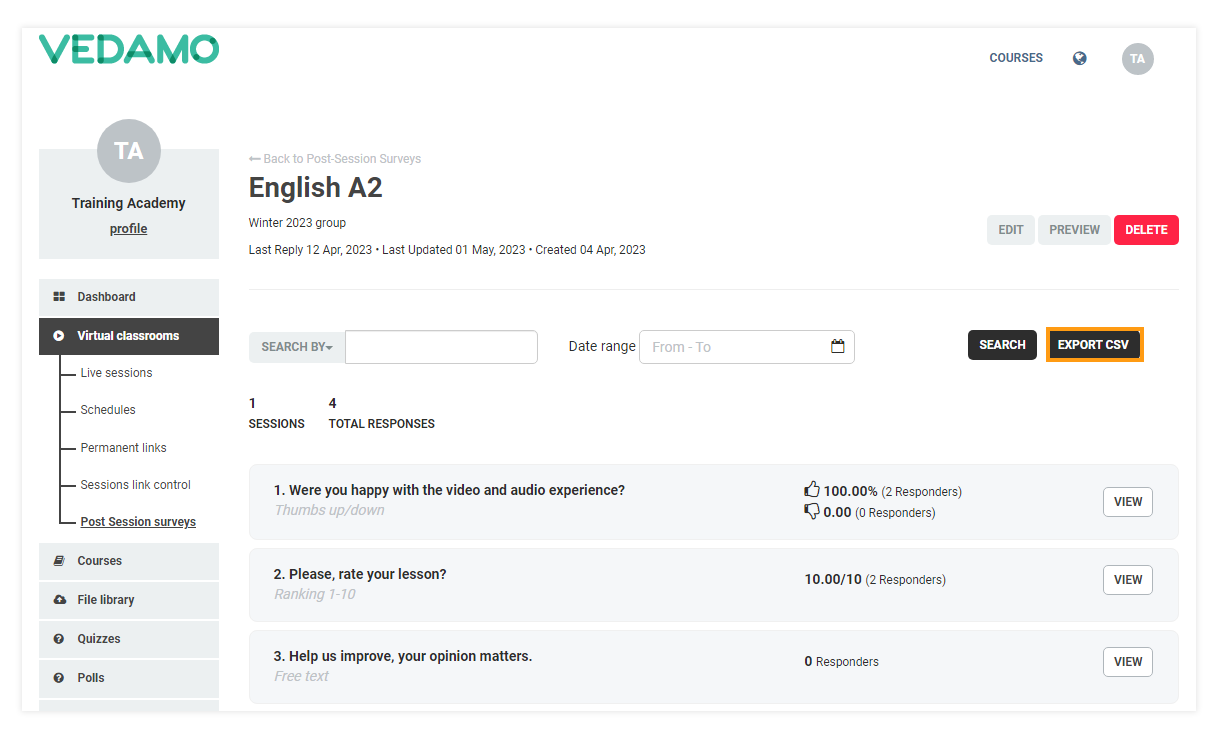Click the VEDAMO logo
The height and width of the screenshot is (739, 1218).
tap(129, 50)
